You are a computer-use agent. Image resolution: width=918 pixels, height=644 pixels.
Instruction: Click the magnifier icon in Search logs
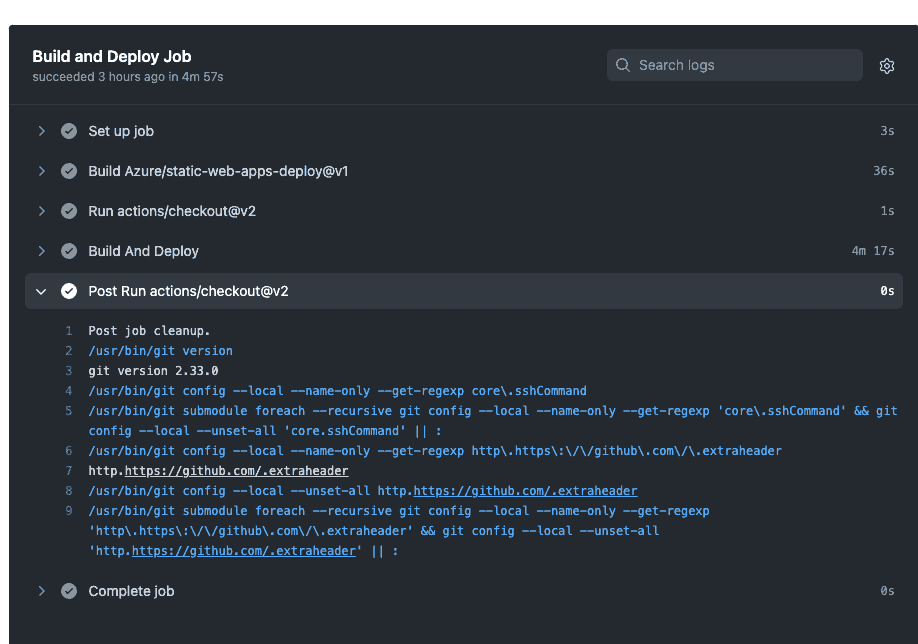click(623, 65)
